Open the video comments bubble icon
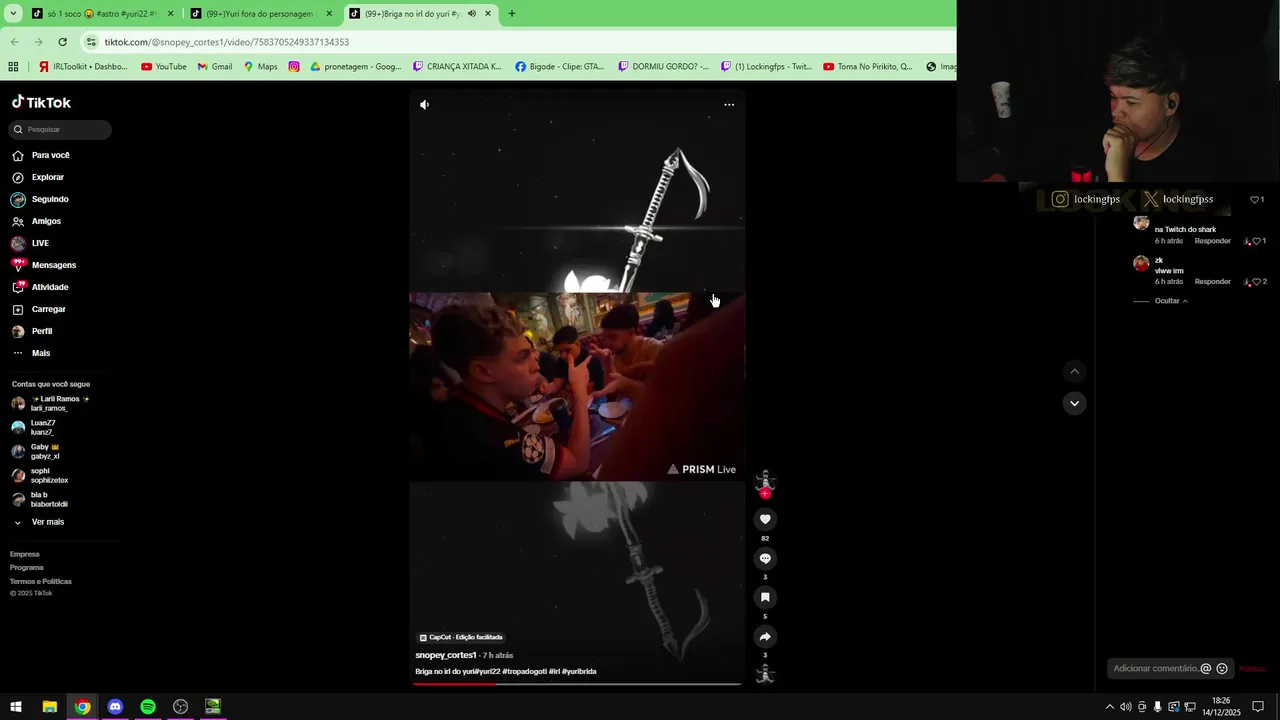 (x=765, y=558)
